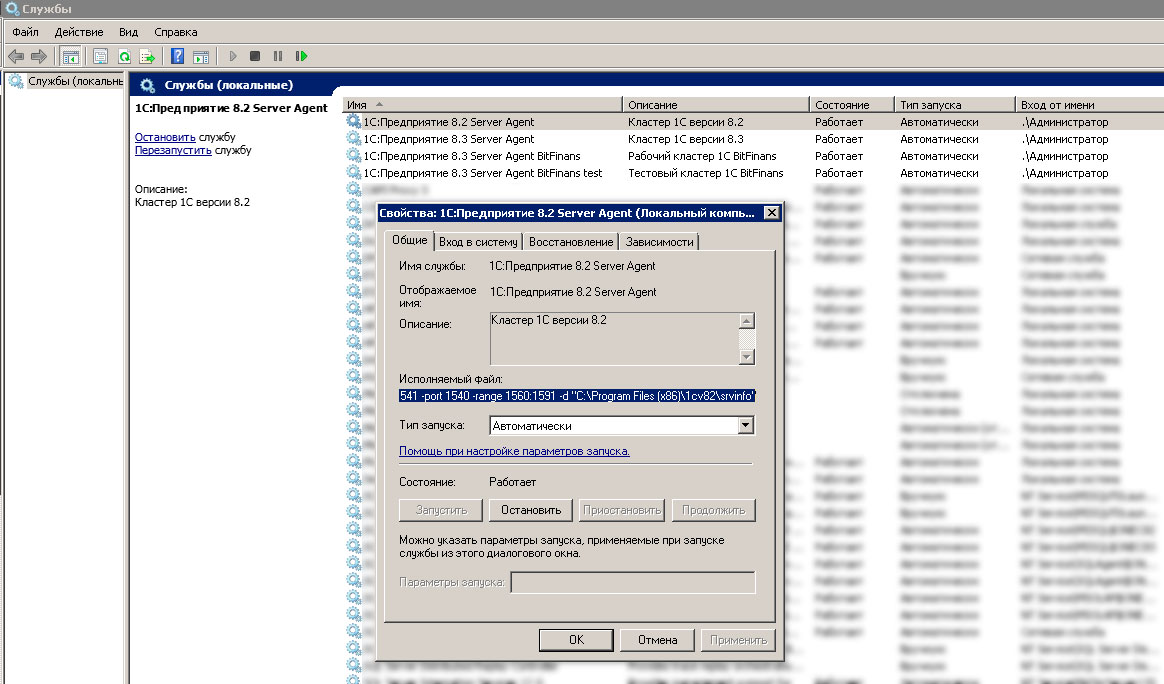Click the gear icon of Server Agent BitFinans test row

(354, 172)
